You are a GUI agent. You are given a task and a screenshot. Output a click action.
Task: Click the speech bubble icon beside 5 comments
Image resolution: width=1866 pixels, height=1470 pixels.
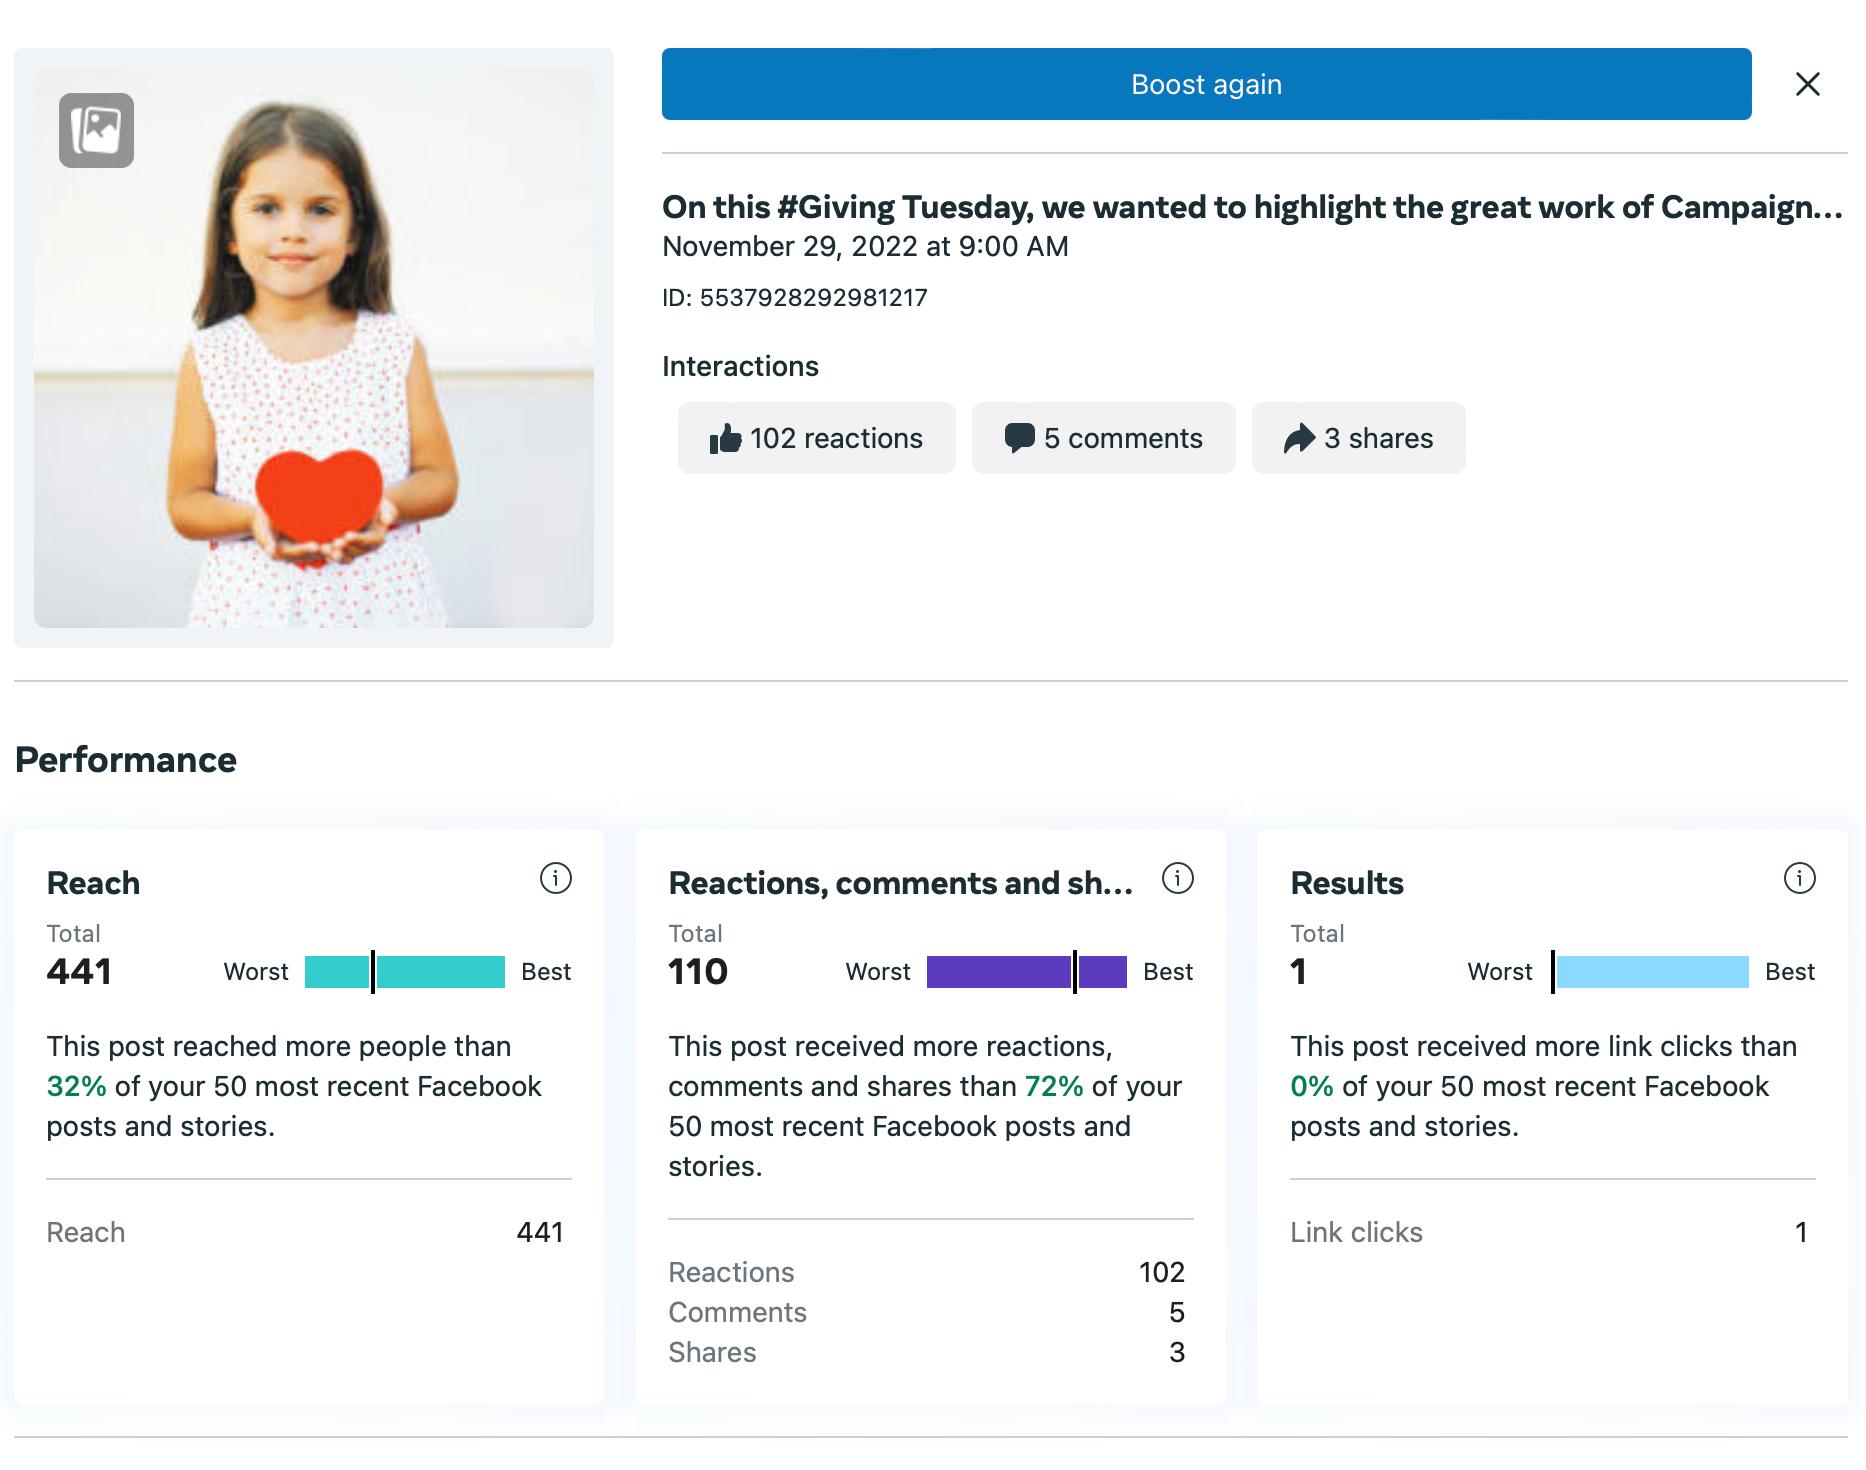coord(1019,438)
